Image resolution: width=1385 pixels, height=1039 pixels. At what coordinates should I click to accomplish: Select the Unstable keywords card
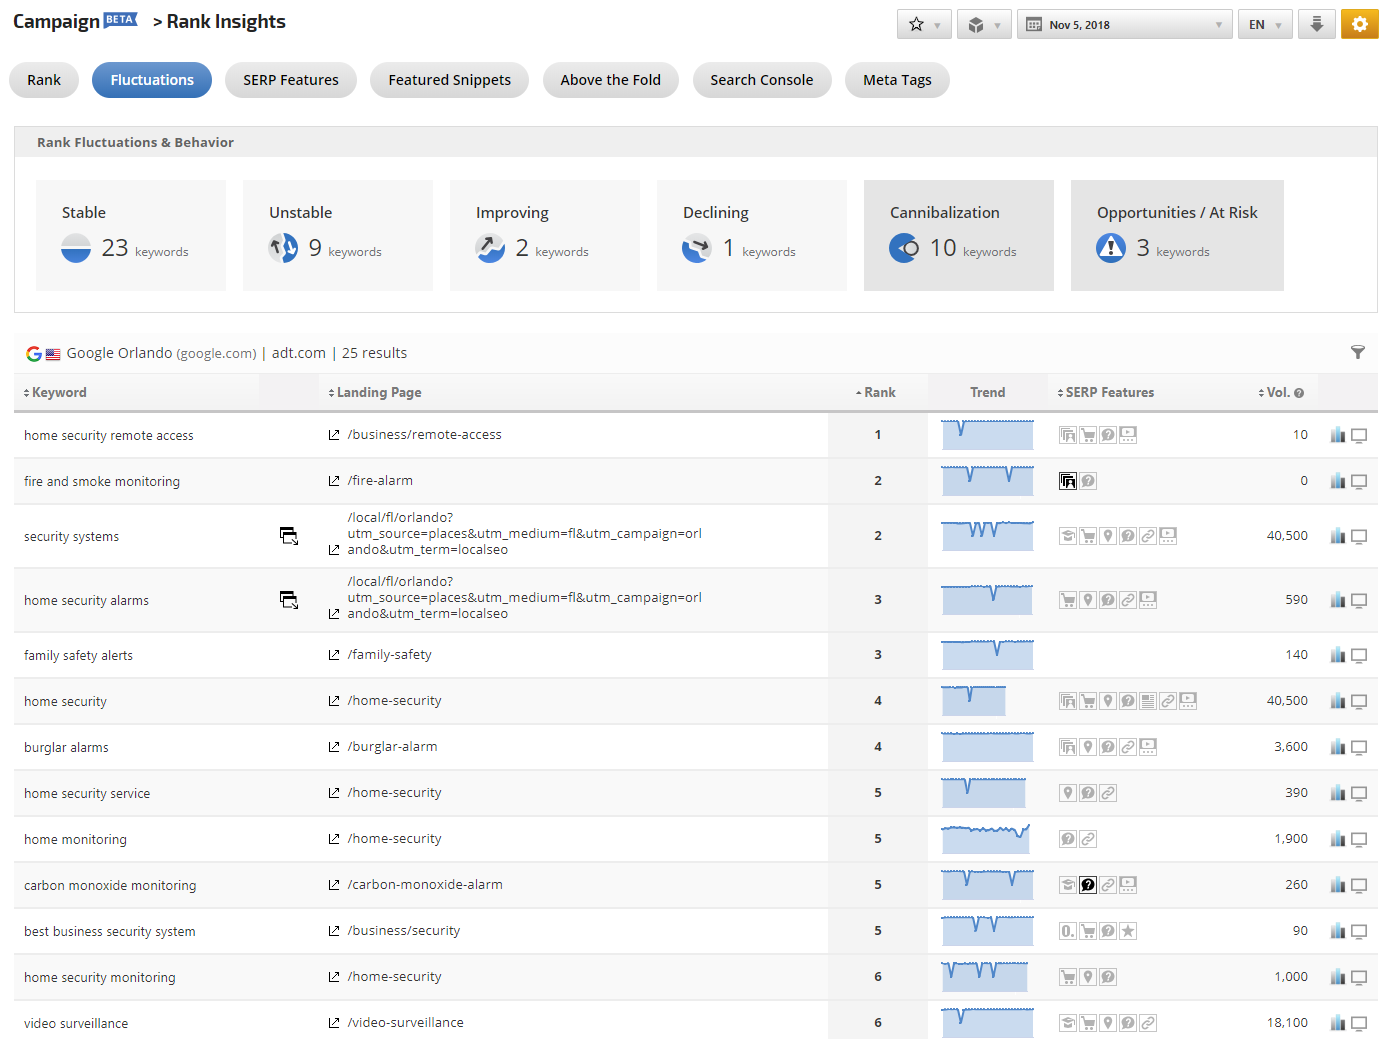pos(337,236)
